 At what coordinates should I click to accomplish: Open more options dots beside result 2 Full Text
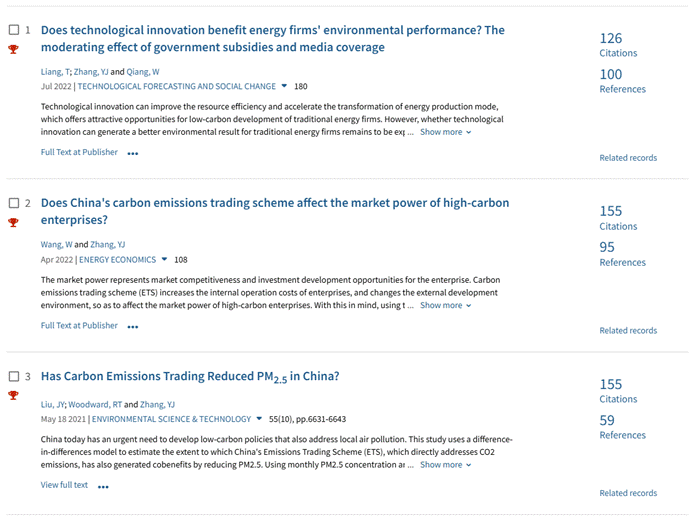click(x=133, y=327)
